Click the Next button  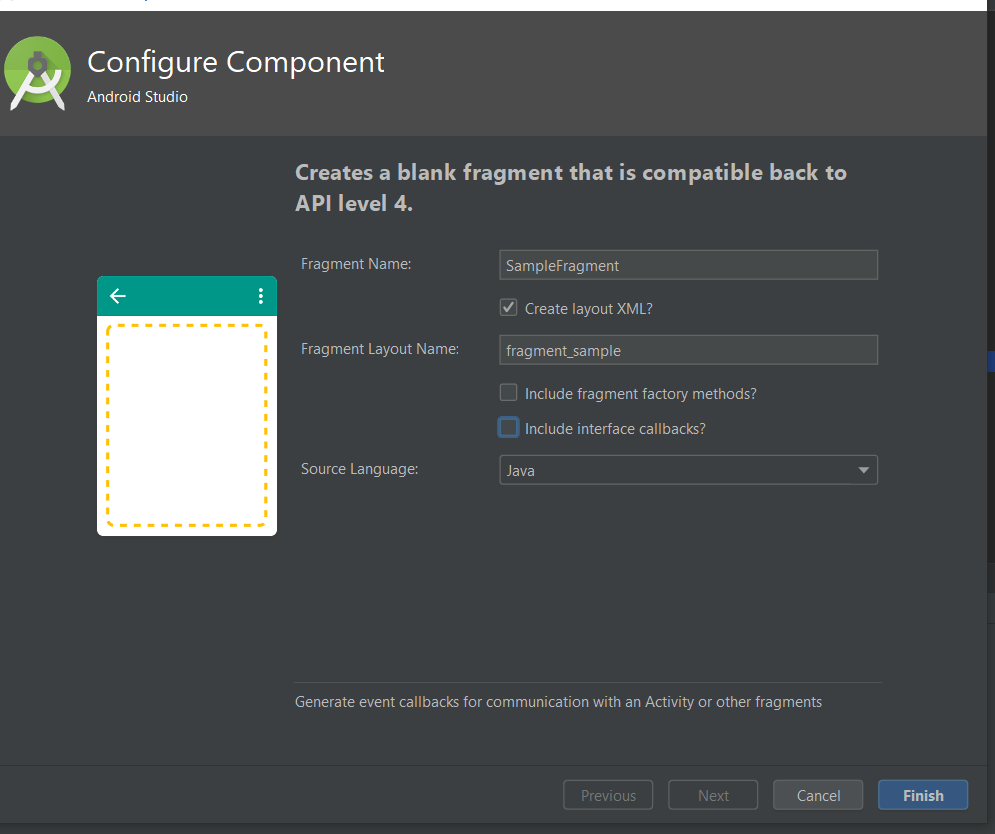click(x=713, y=796)
